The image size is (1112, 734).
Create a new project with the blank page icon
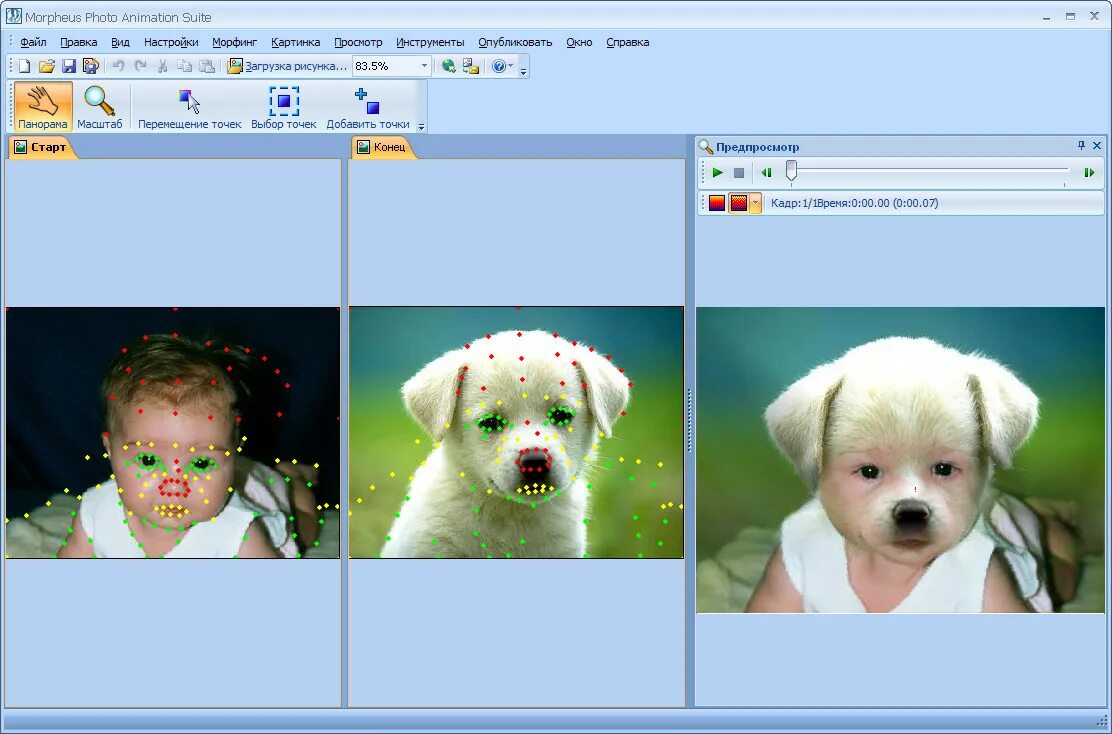coord(24,66)
